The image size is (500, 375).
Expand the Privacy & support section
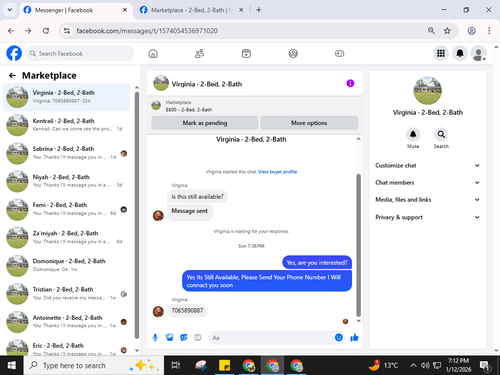(x=427, y=217)
